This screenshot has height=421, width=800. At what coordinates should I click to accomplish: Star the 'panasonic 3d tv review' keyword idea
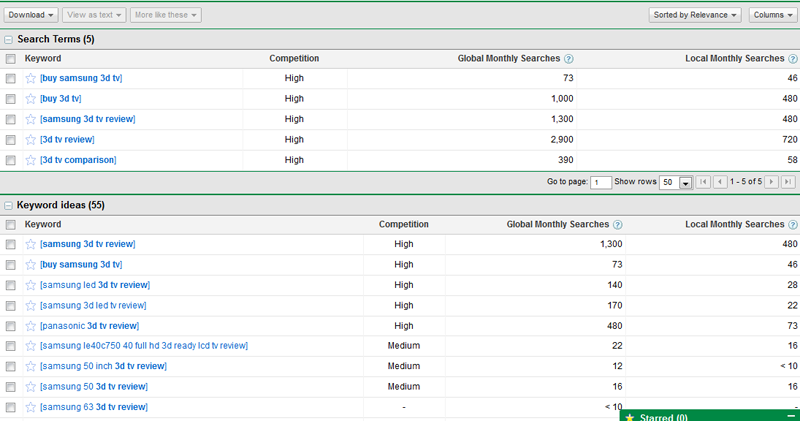pos(30,326)
